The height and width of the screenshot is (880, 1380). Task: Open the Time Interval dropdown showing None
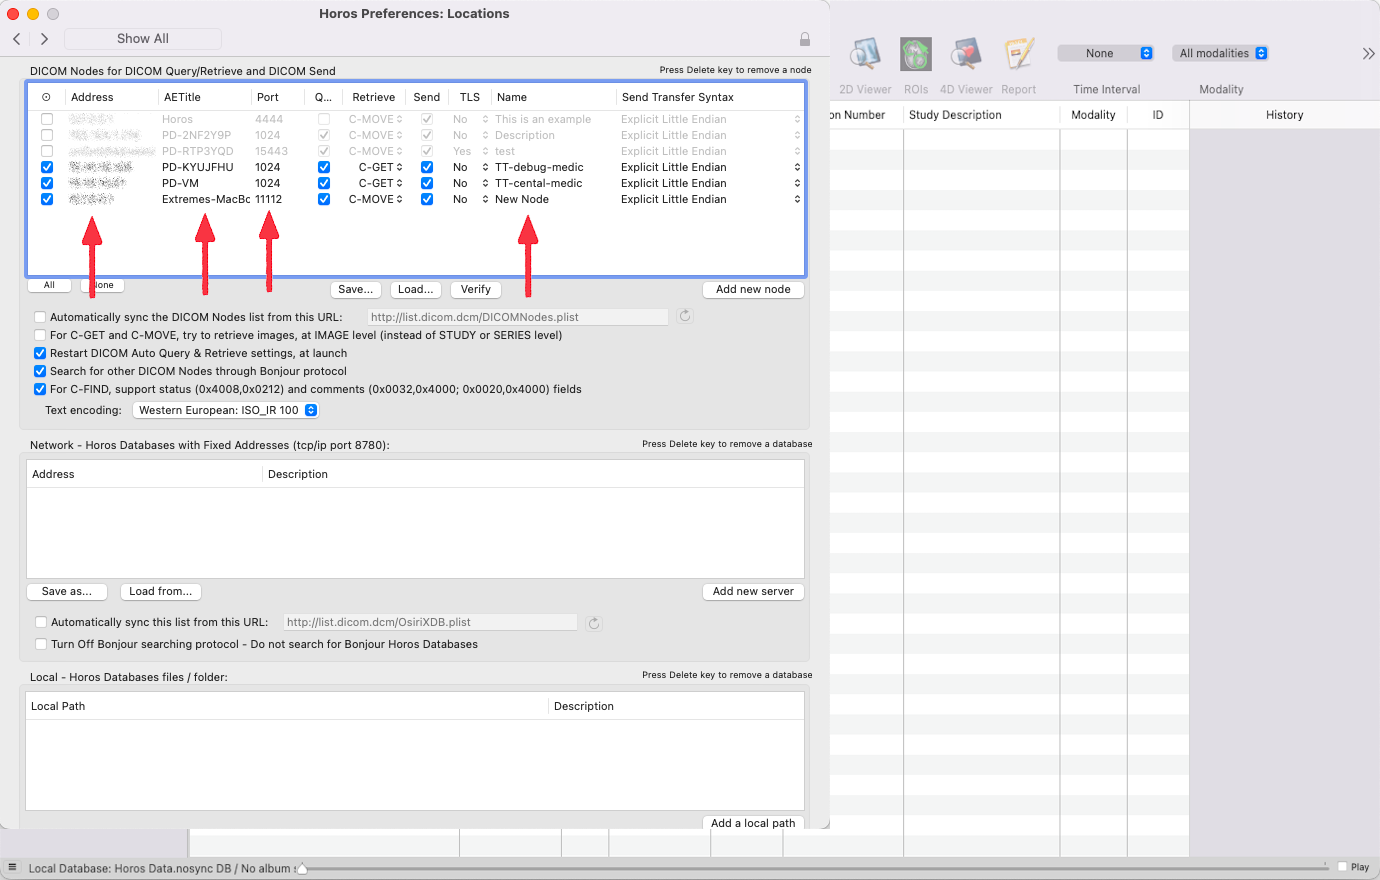pos(1105,52)
